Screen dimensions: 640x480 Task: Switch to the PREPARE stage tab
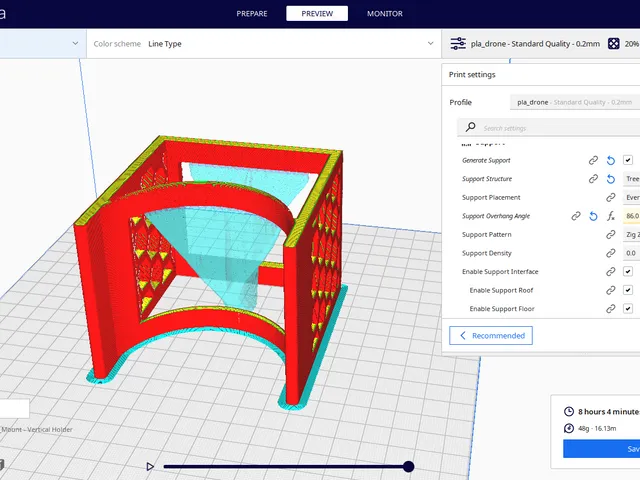(252, 13)
